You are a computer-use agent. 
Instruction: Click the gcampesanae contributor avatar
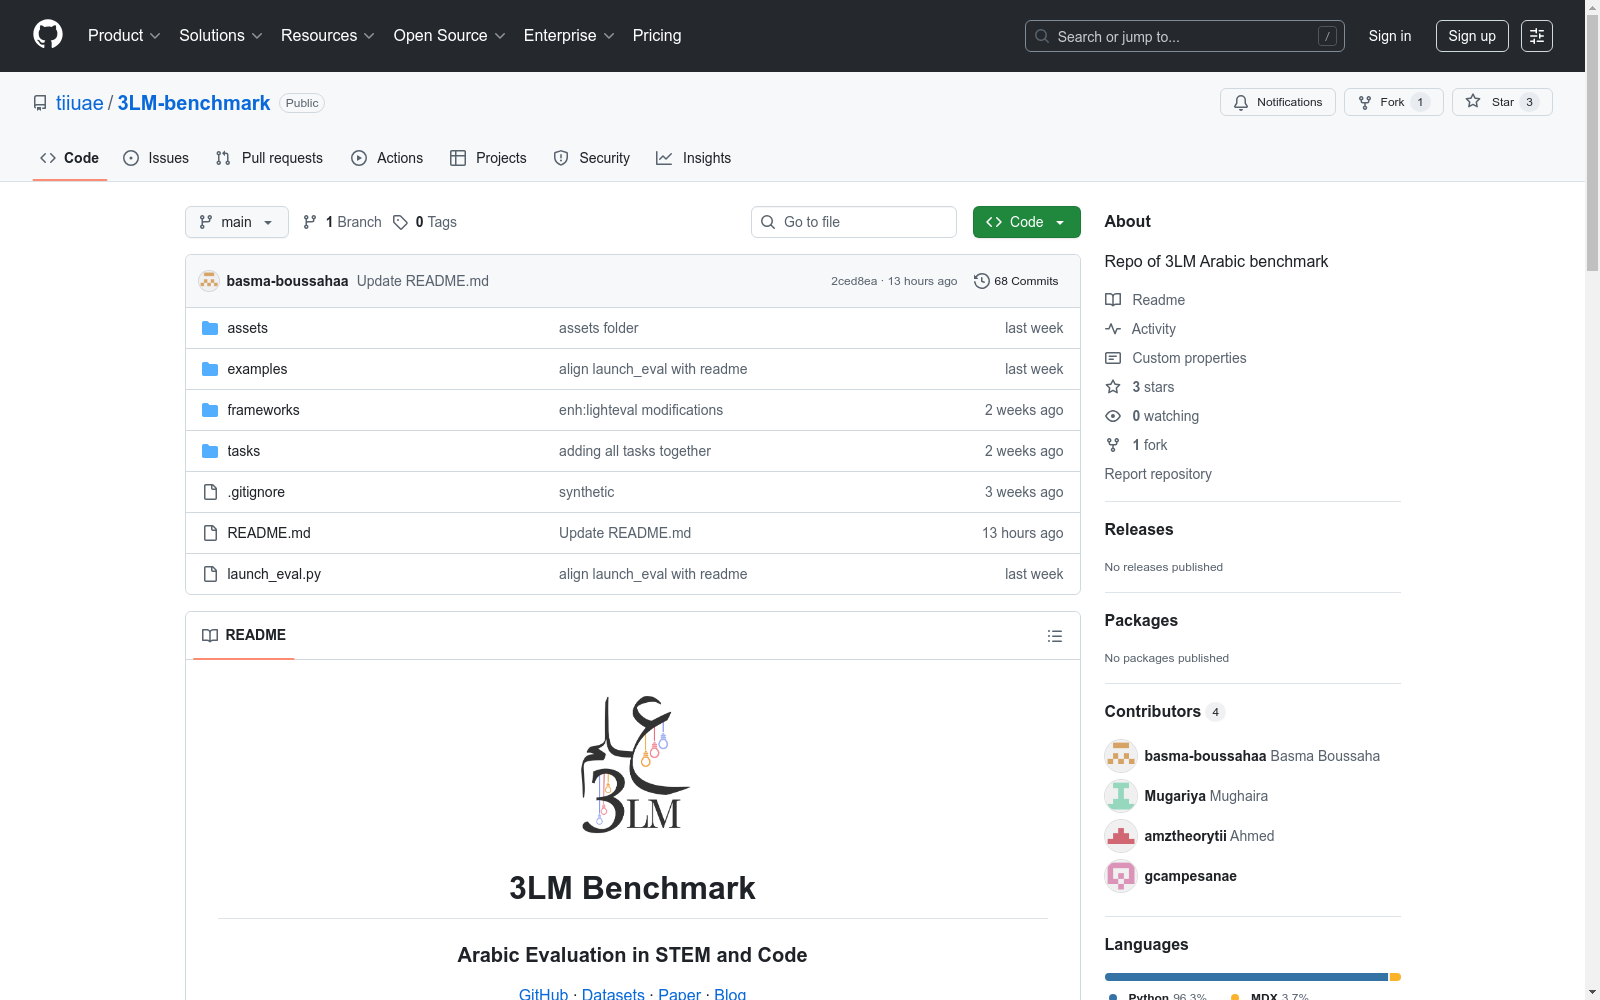coord(1121,876)
